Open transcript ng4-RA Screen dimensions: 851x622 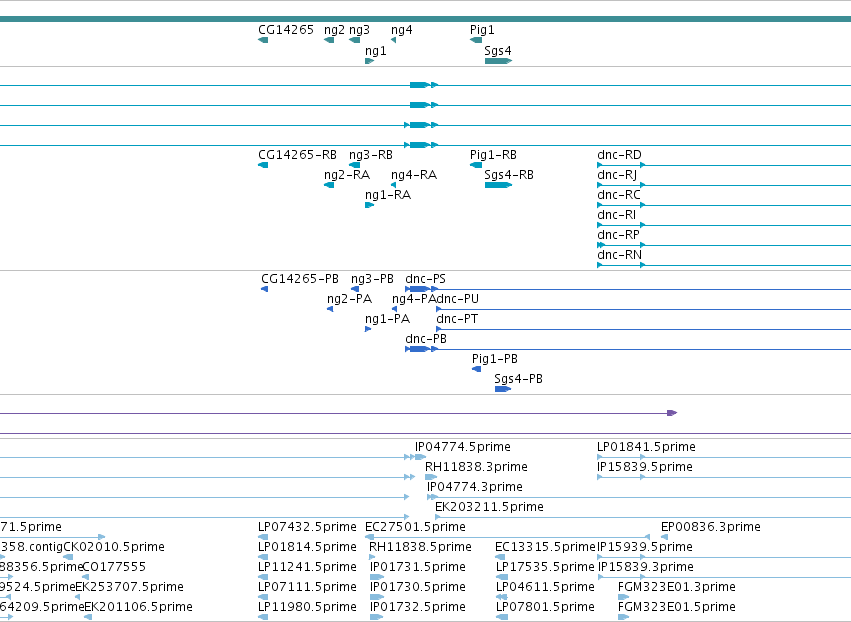[x=414, y=175]
